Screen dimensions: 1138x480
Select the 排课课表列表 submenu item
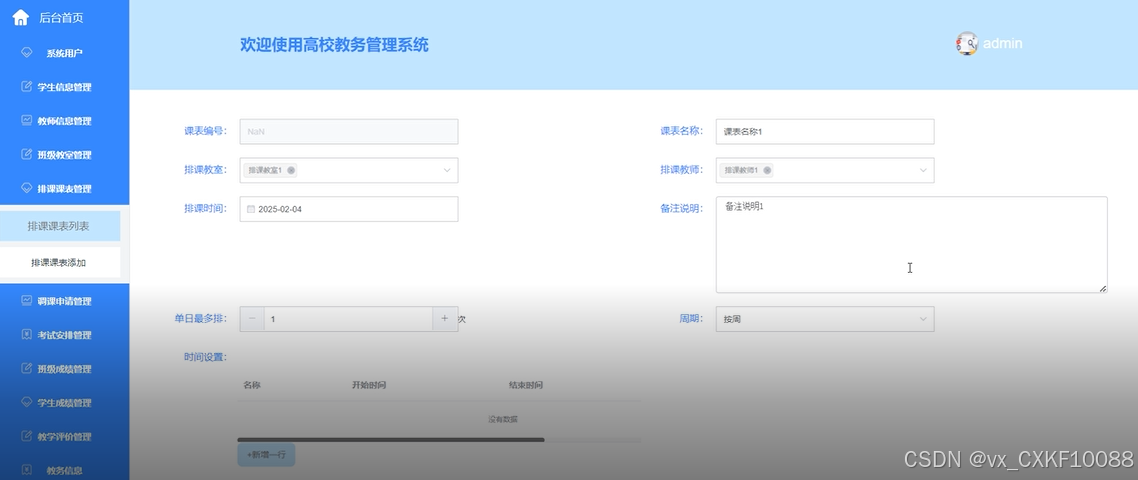point(60,227)
